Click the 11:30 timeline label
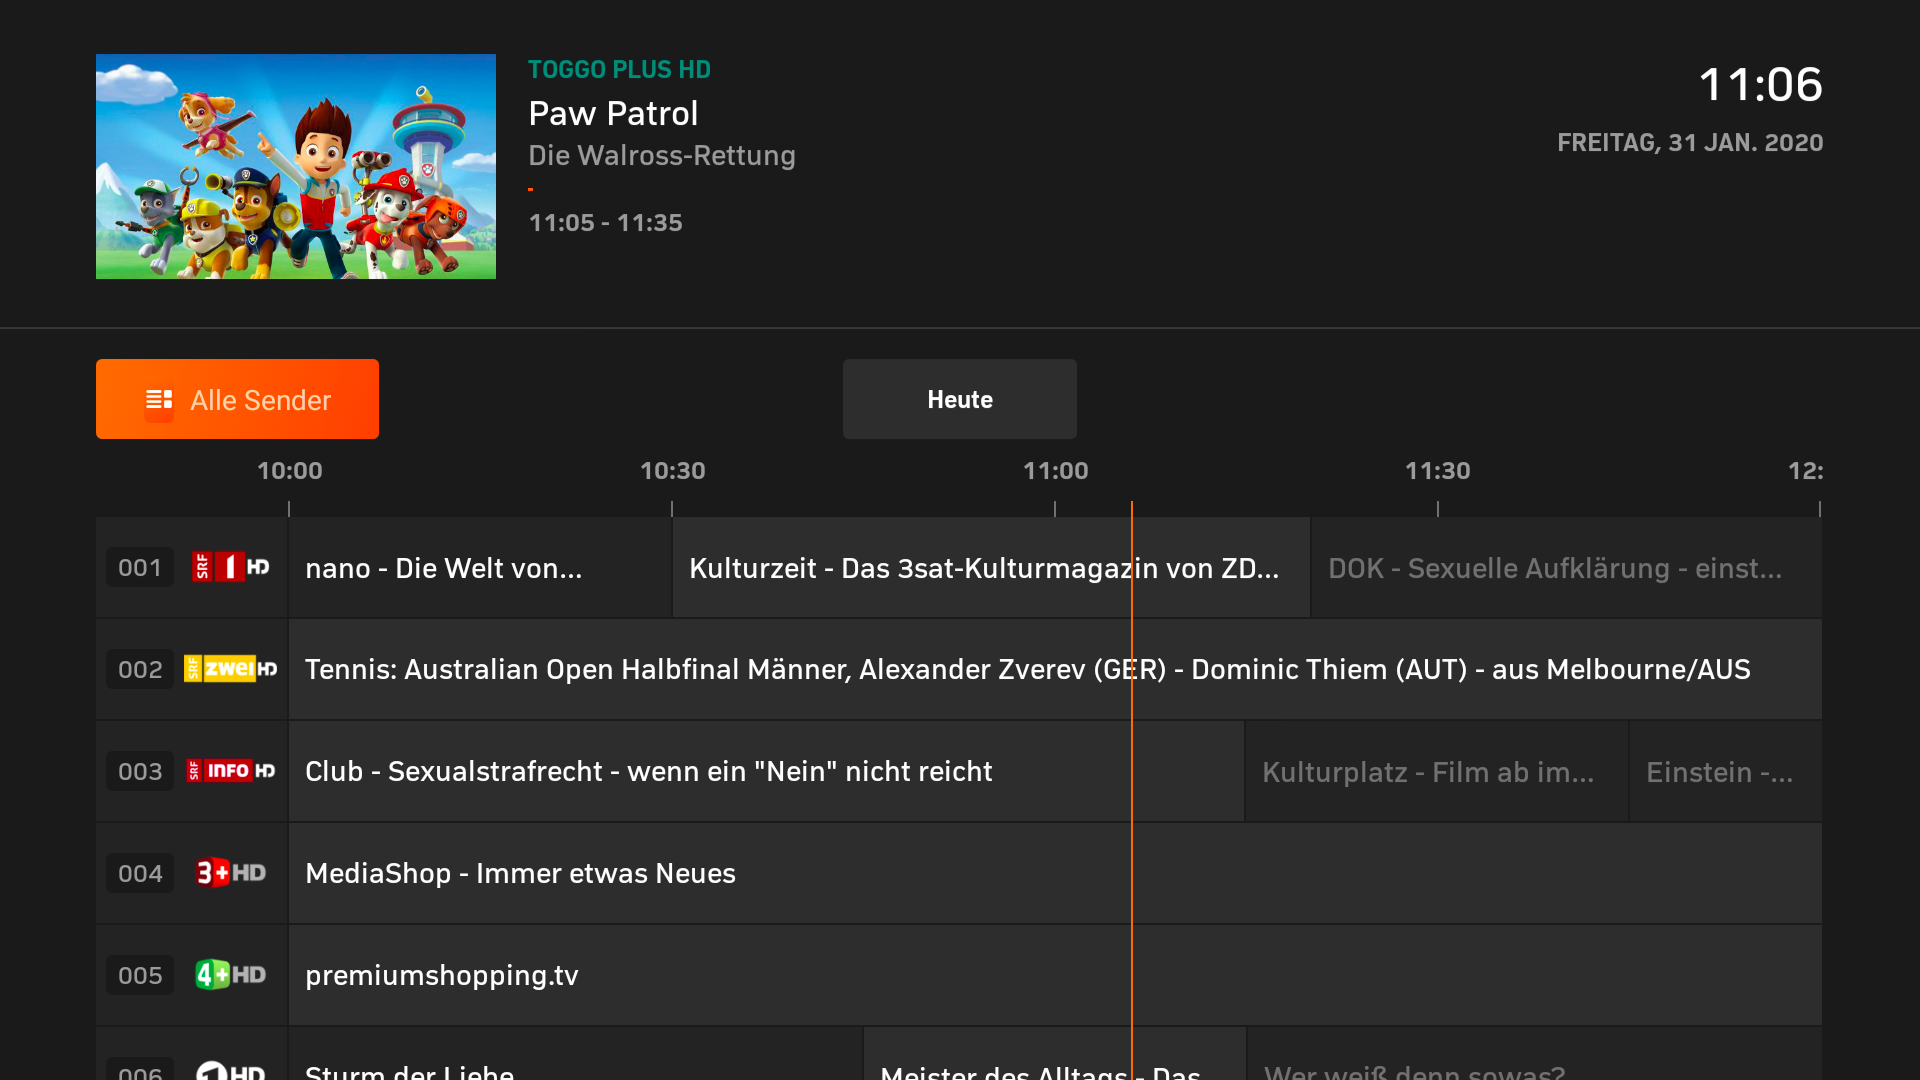Image resolution: width=1920 pixels, height=1080 pixels. (x=1438, y=471)
